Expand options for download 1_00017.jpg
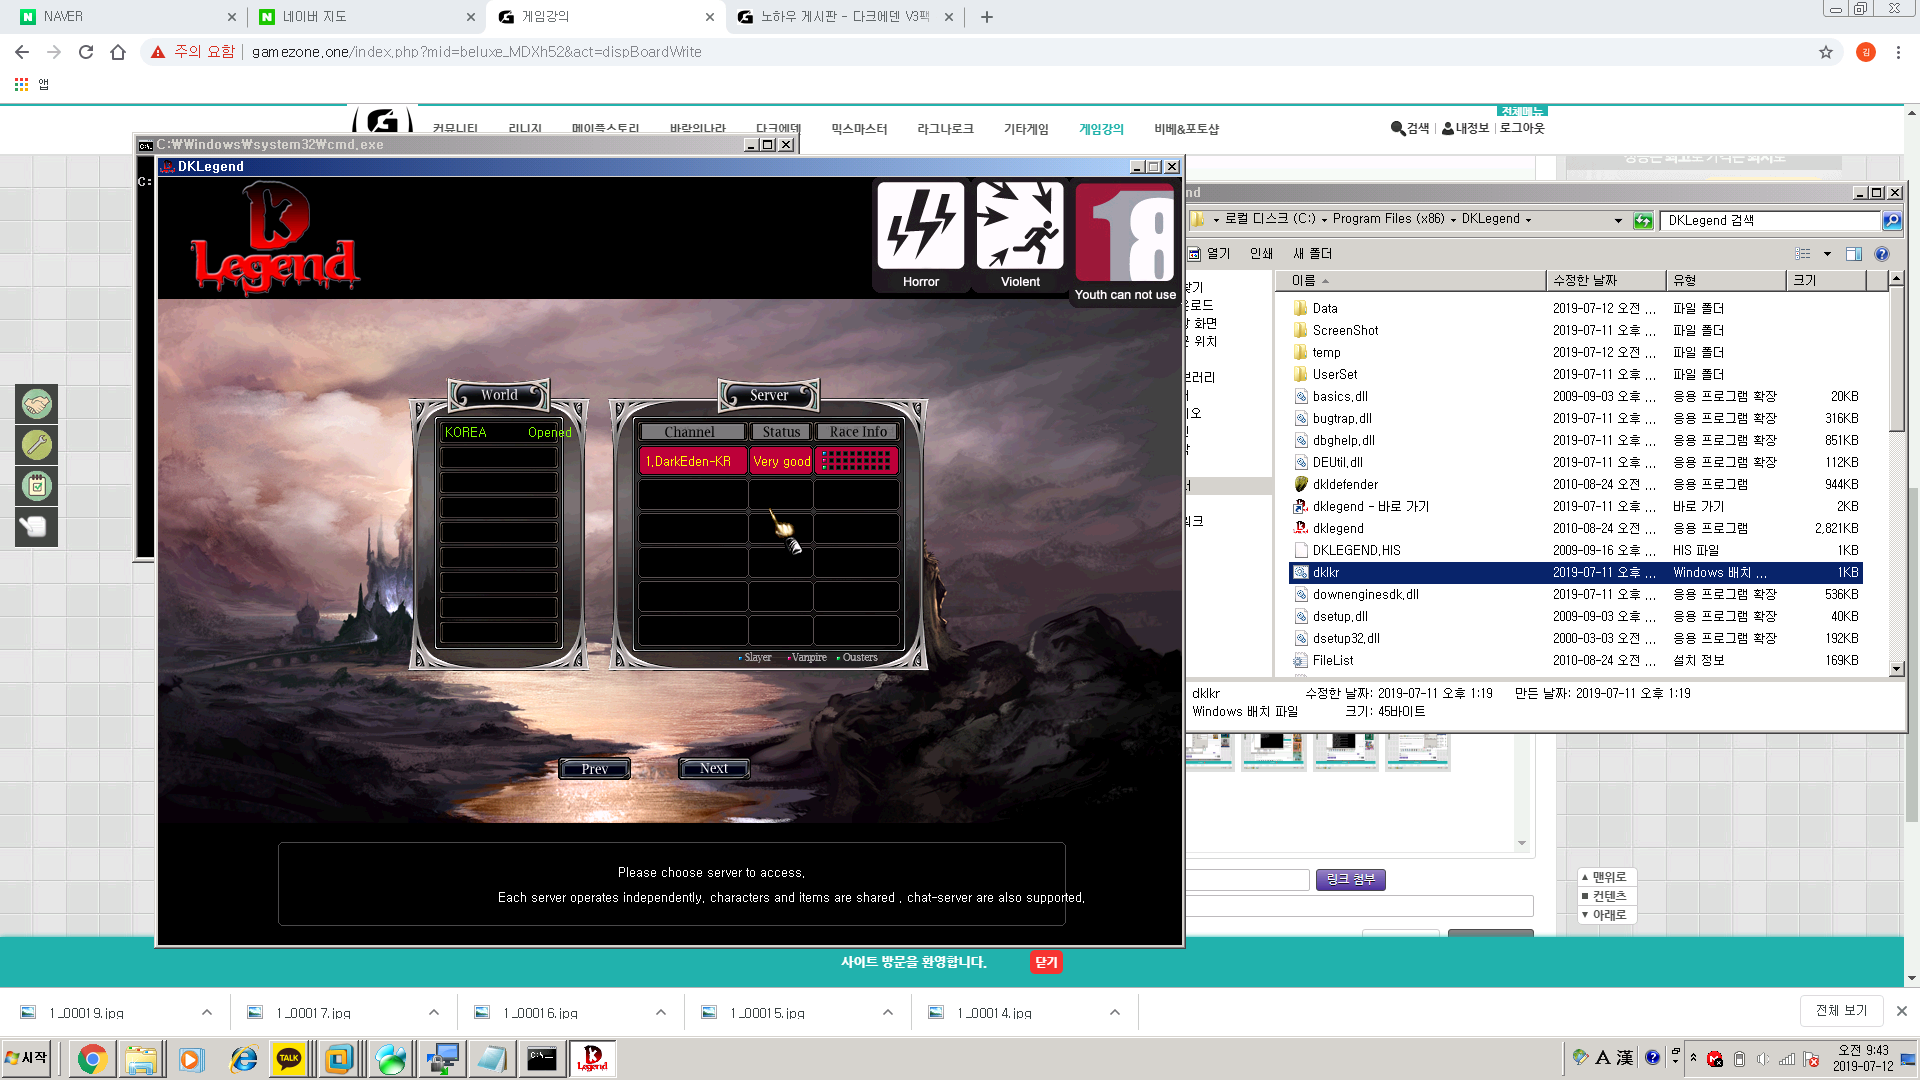The height and width of the screenshot is (1080, 1920). 434,1012
